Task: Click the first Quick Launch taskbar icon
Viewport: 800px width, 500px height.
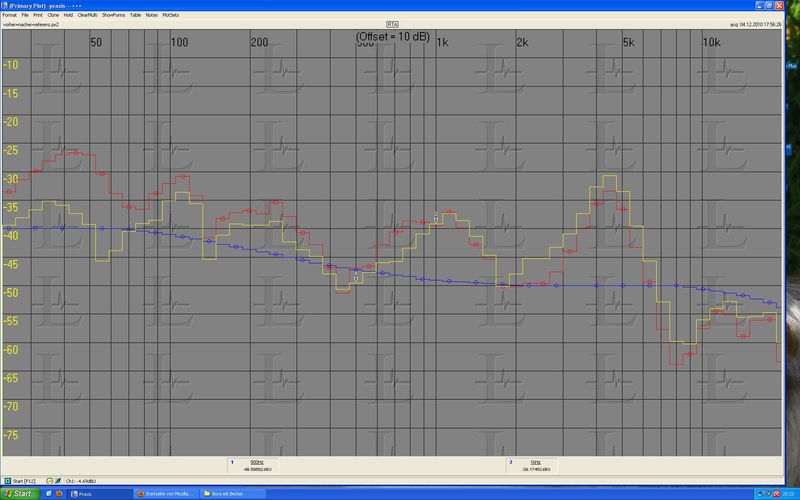Action: (49, 494)
